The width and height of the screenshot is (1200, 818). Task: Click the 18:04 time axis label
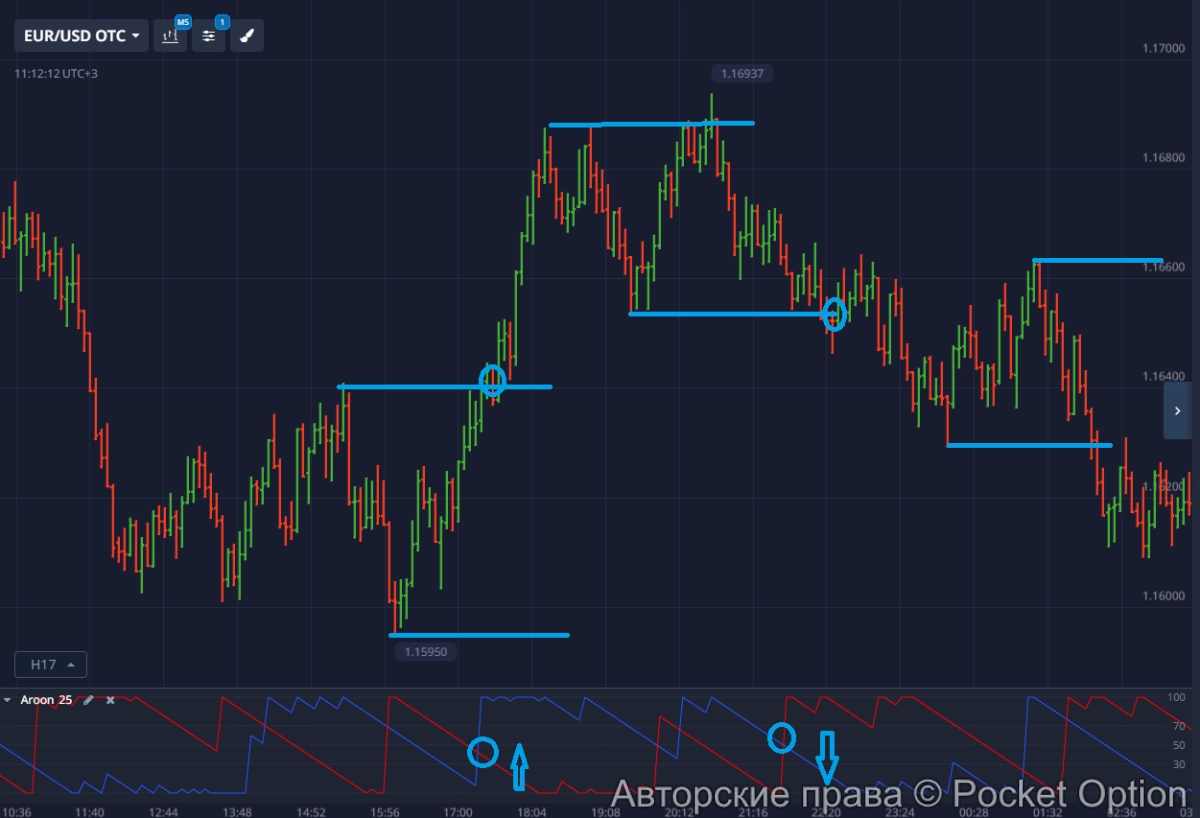(532, 811)
